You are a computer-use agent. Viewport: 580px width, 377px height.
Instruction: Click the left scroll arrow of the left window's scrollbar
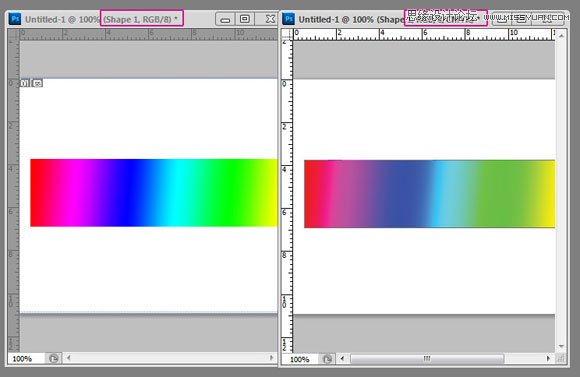pyautogui.click(x=68, y=358)
